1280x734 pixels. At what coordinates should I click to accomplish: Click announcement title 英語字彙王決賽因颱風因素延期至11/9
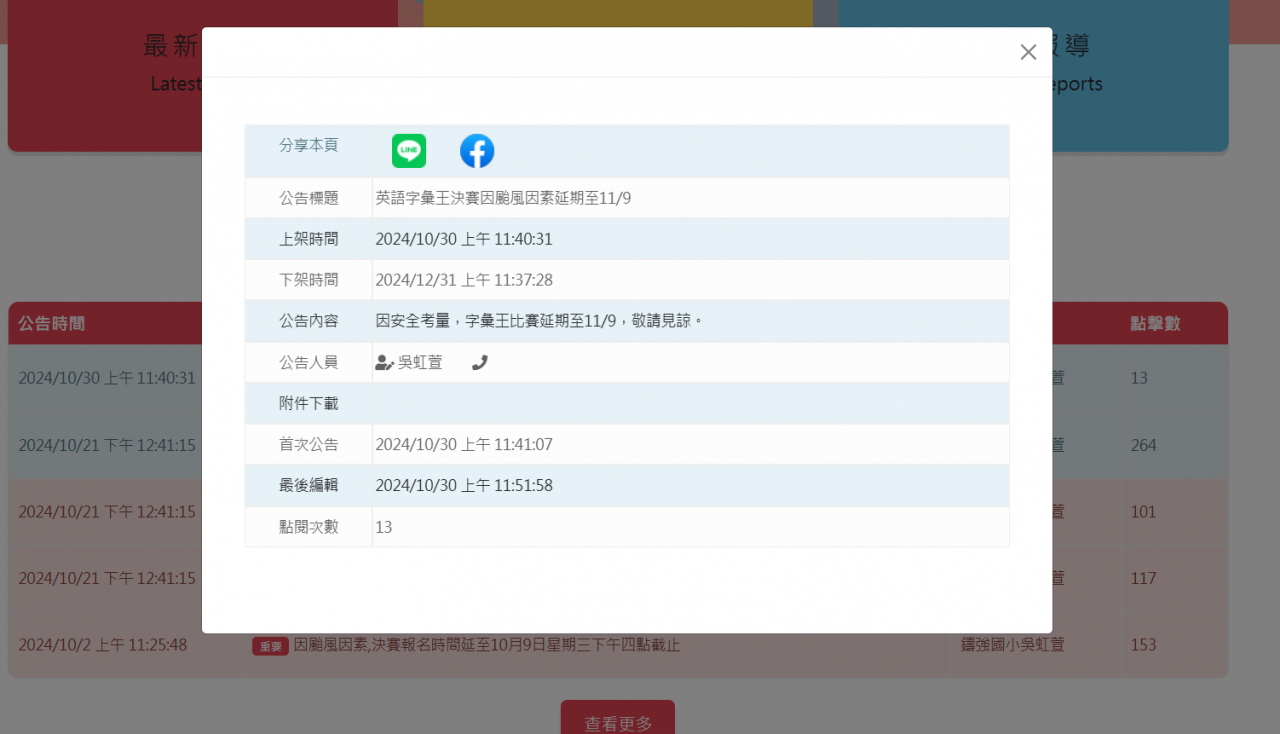(503, 198)
